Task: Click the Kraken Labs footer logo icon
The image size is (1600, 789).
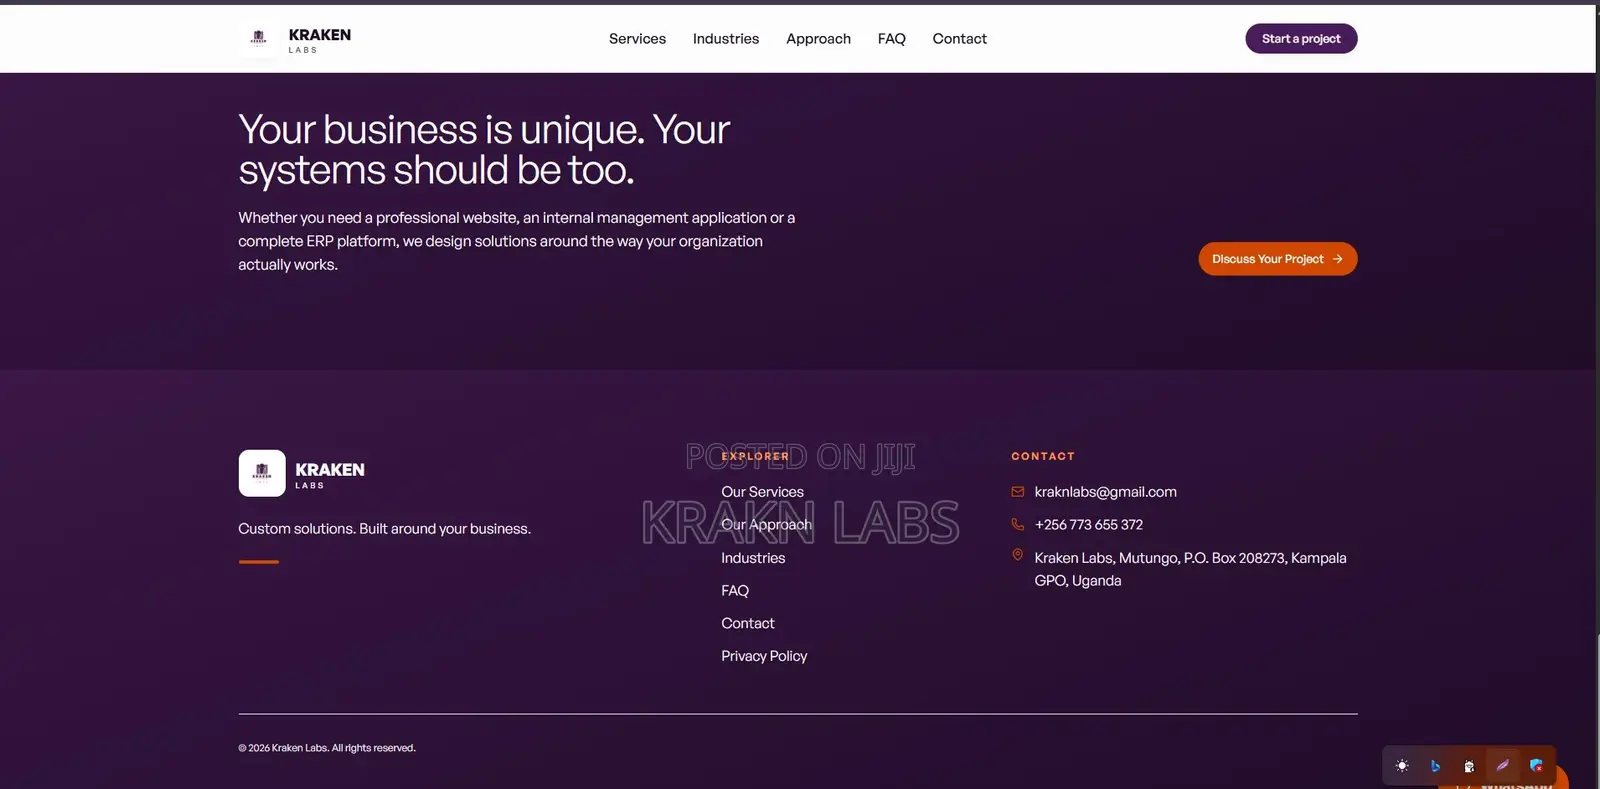Action: (262, 473)
